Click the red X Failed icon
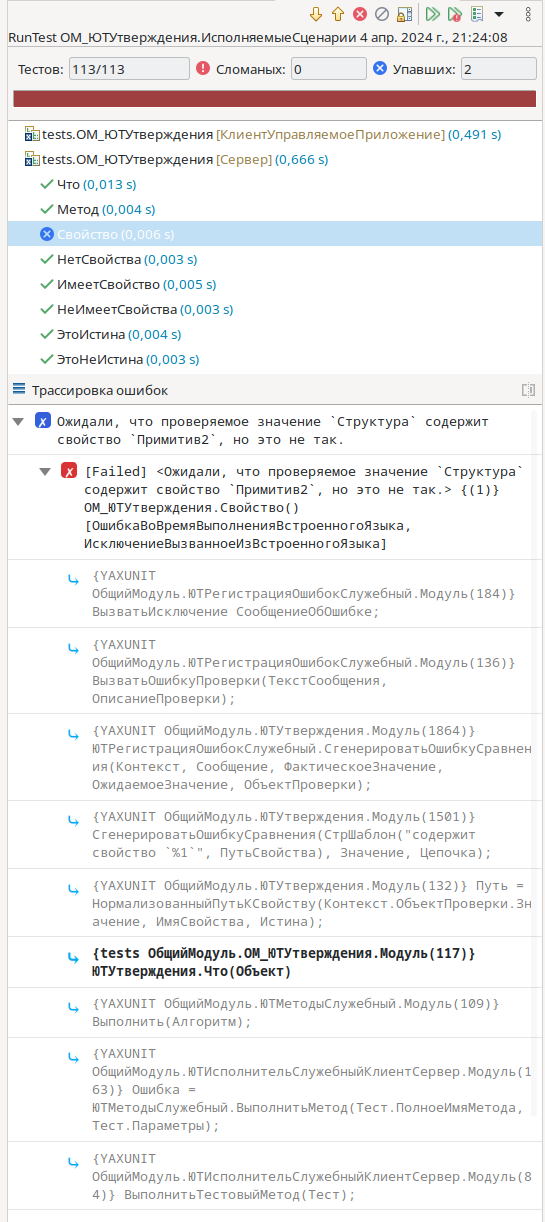The height and width of the screenshot is (1222, 545). coord(69,471)
